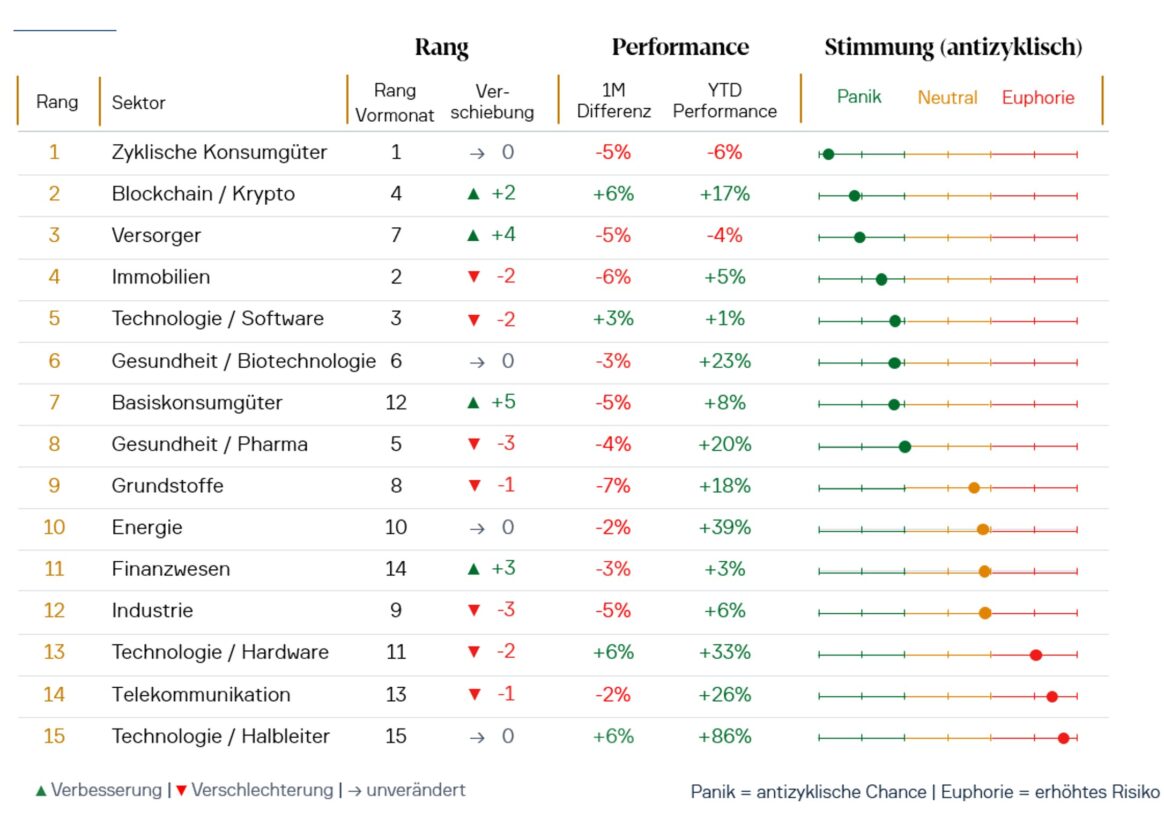Select the Technologie / Hardware sector name
This screenshot has height=840, width=1164.
220,652
